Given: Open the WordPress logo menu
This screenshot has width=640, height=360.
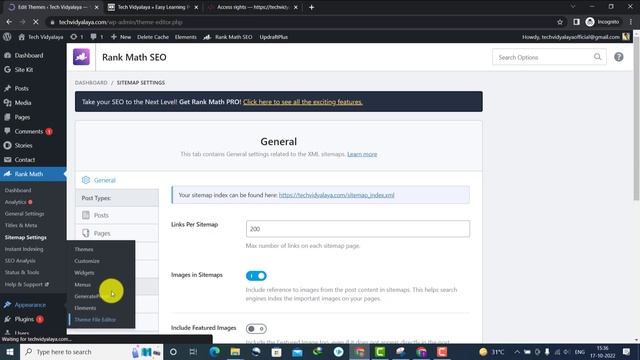Looking at the screenshot, I should [x=7, y=37].
